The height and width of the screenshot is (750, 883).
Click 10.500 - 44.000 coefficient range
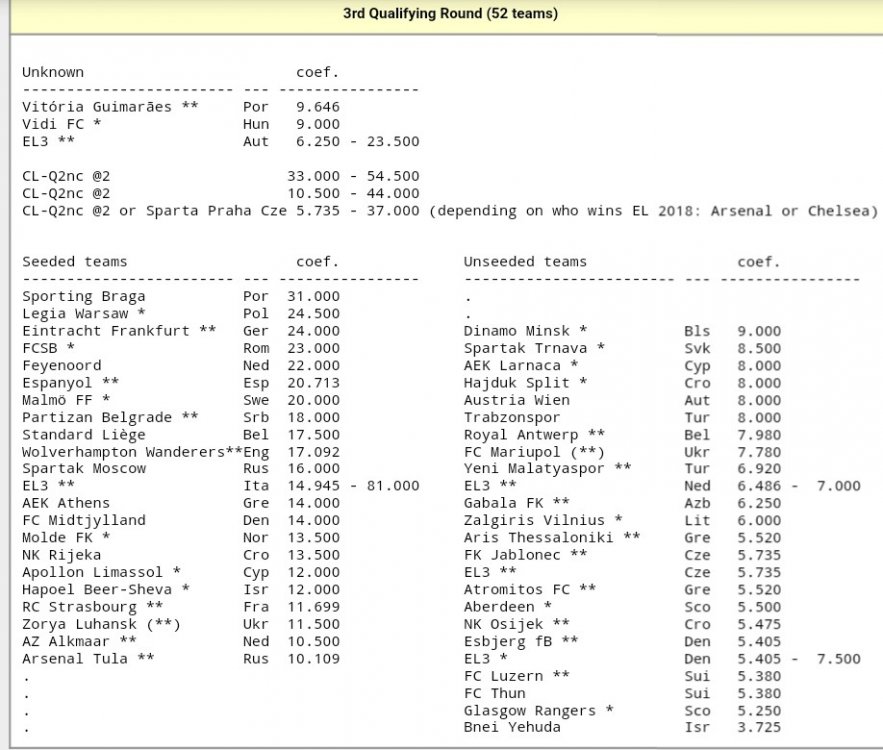pos(353,194)
